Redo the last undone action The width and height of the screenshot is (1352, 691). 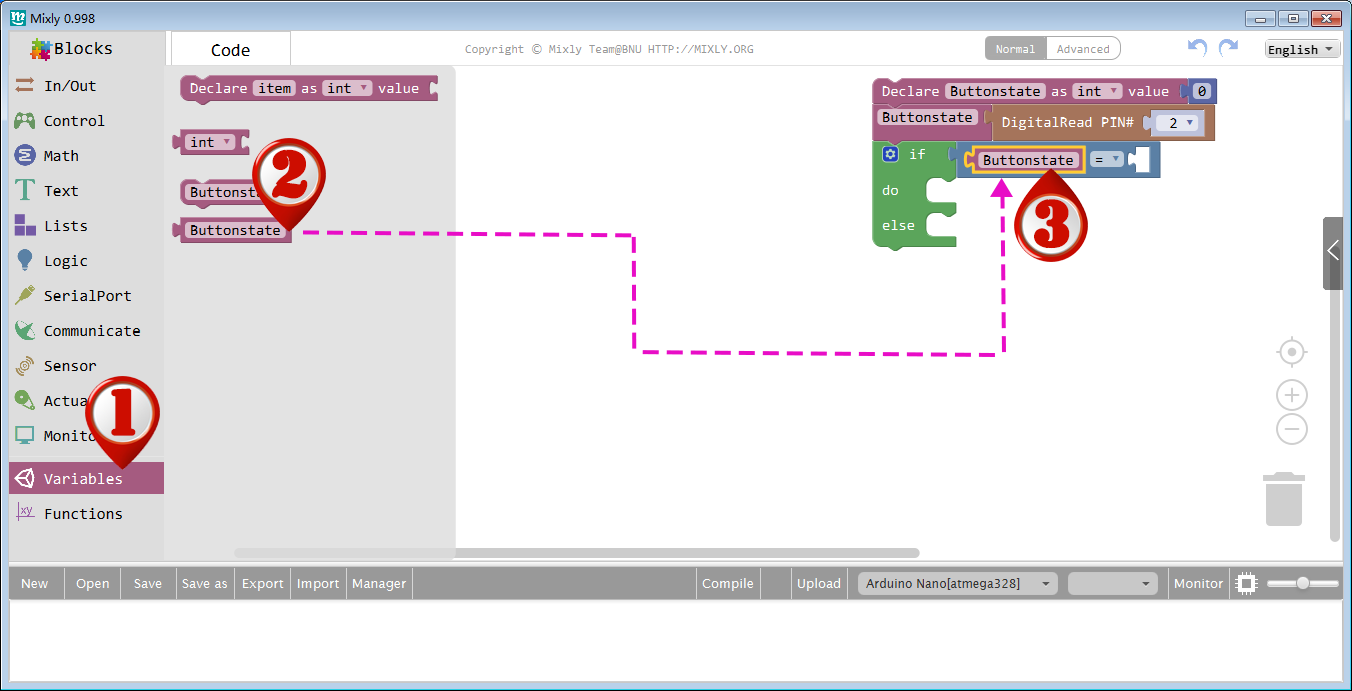[1229, 47]
